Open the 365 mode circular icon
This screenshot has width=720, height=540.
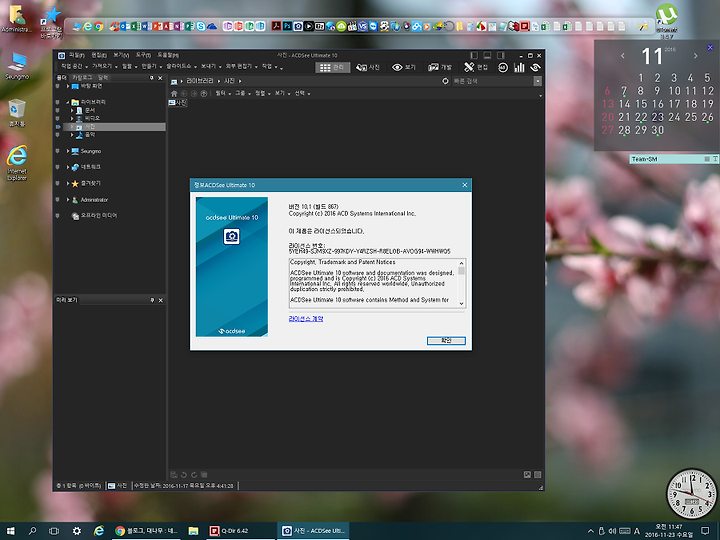click(x=503, y=68)
